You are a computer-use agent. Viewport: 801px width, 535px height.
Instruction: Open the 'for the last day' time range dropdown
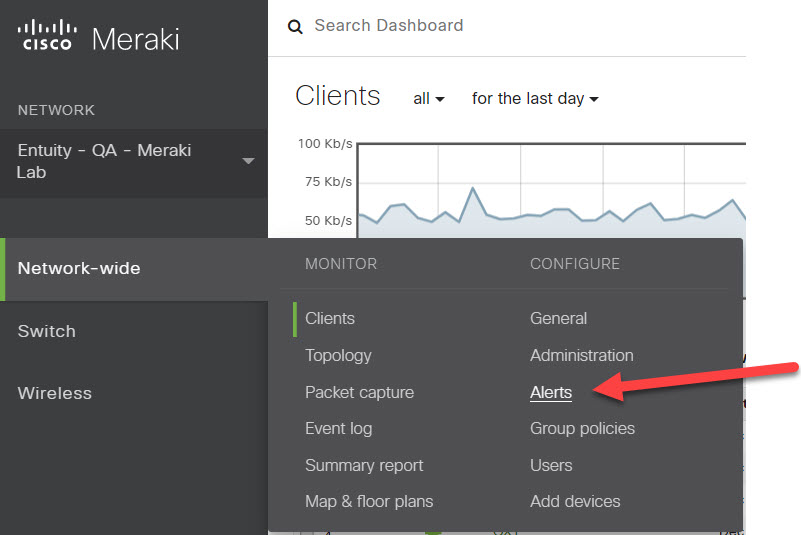[535, 98]
